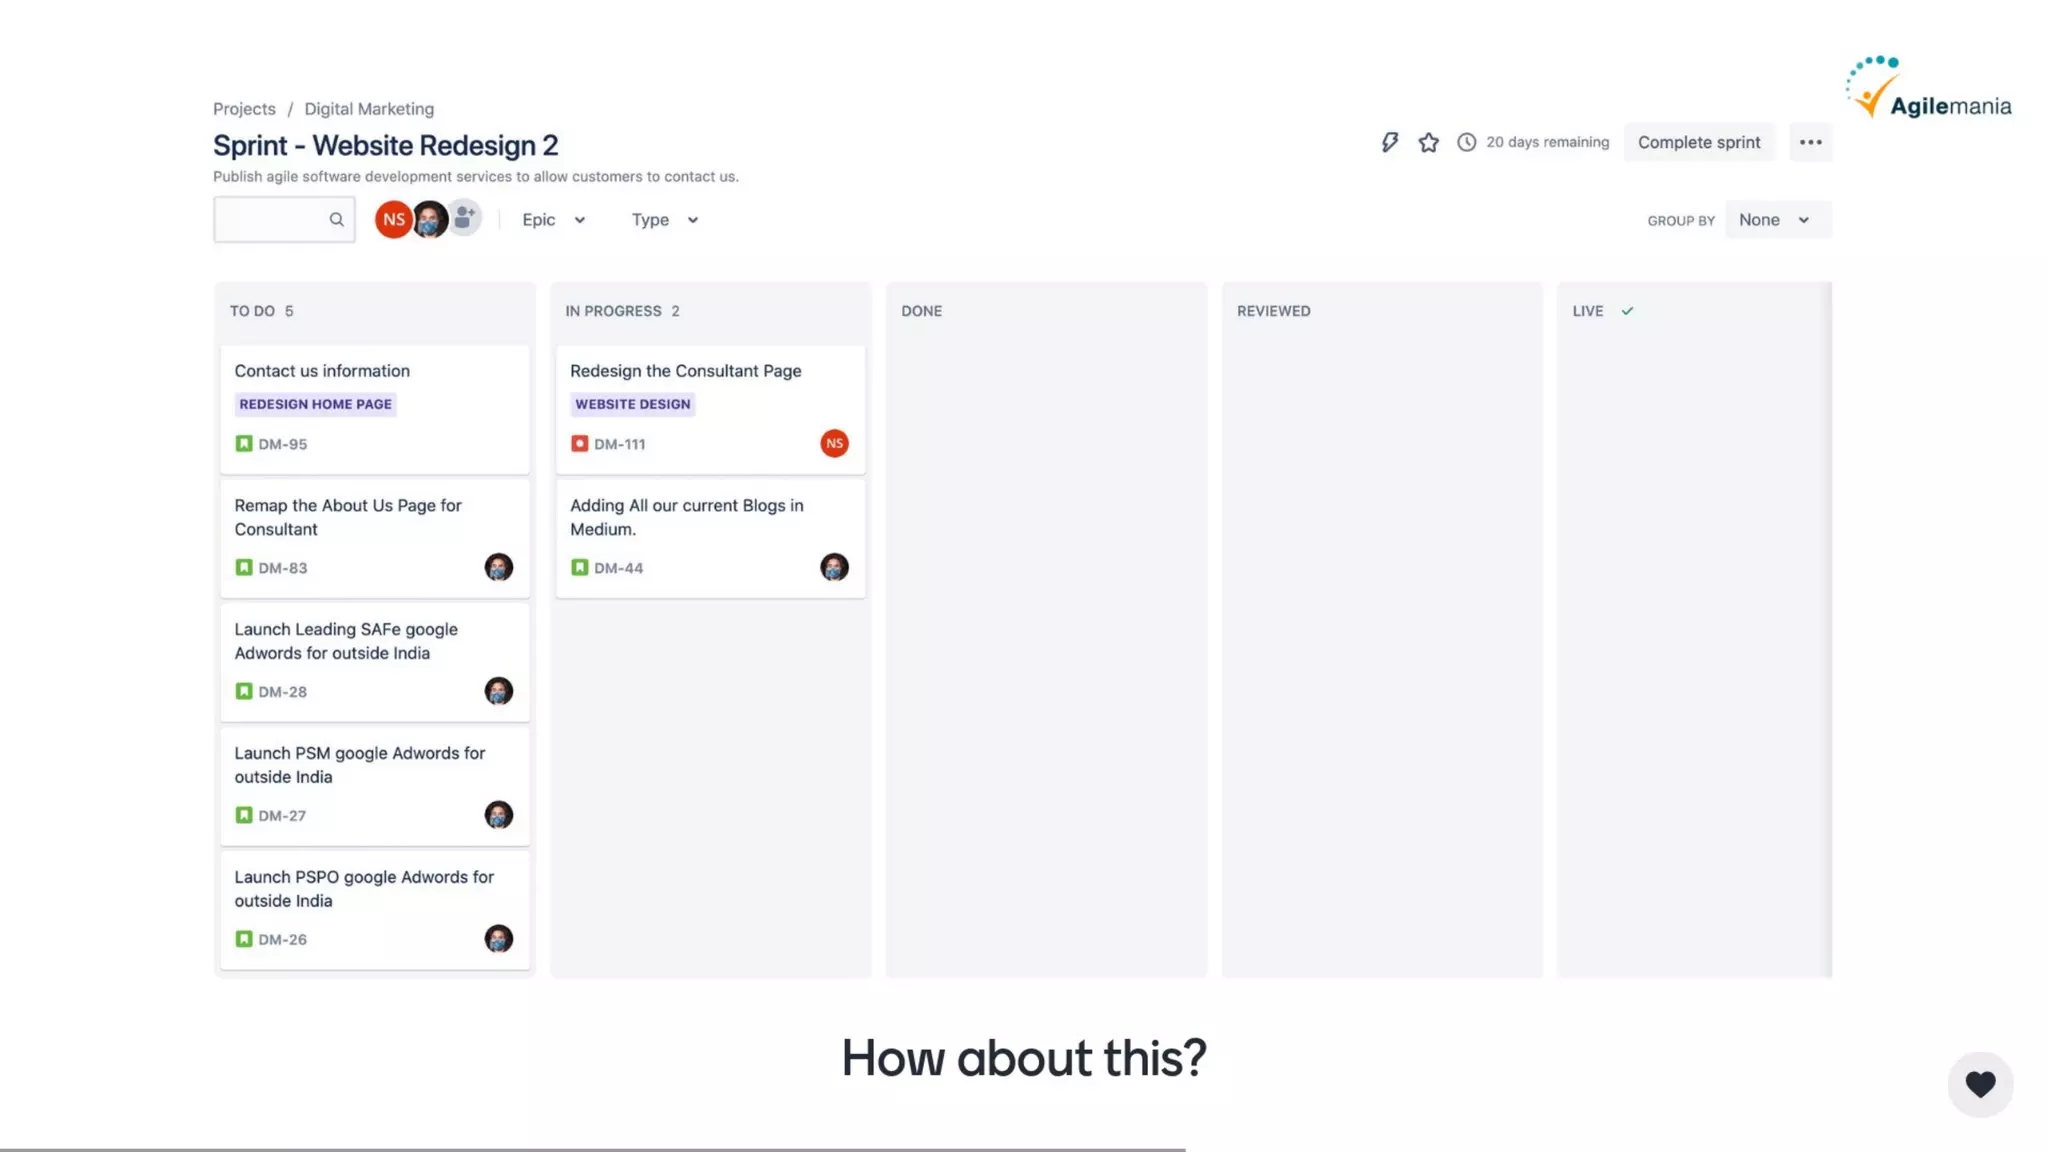
Task: Click assignee avatar on DM-27 card
Action: coord(498,815)
